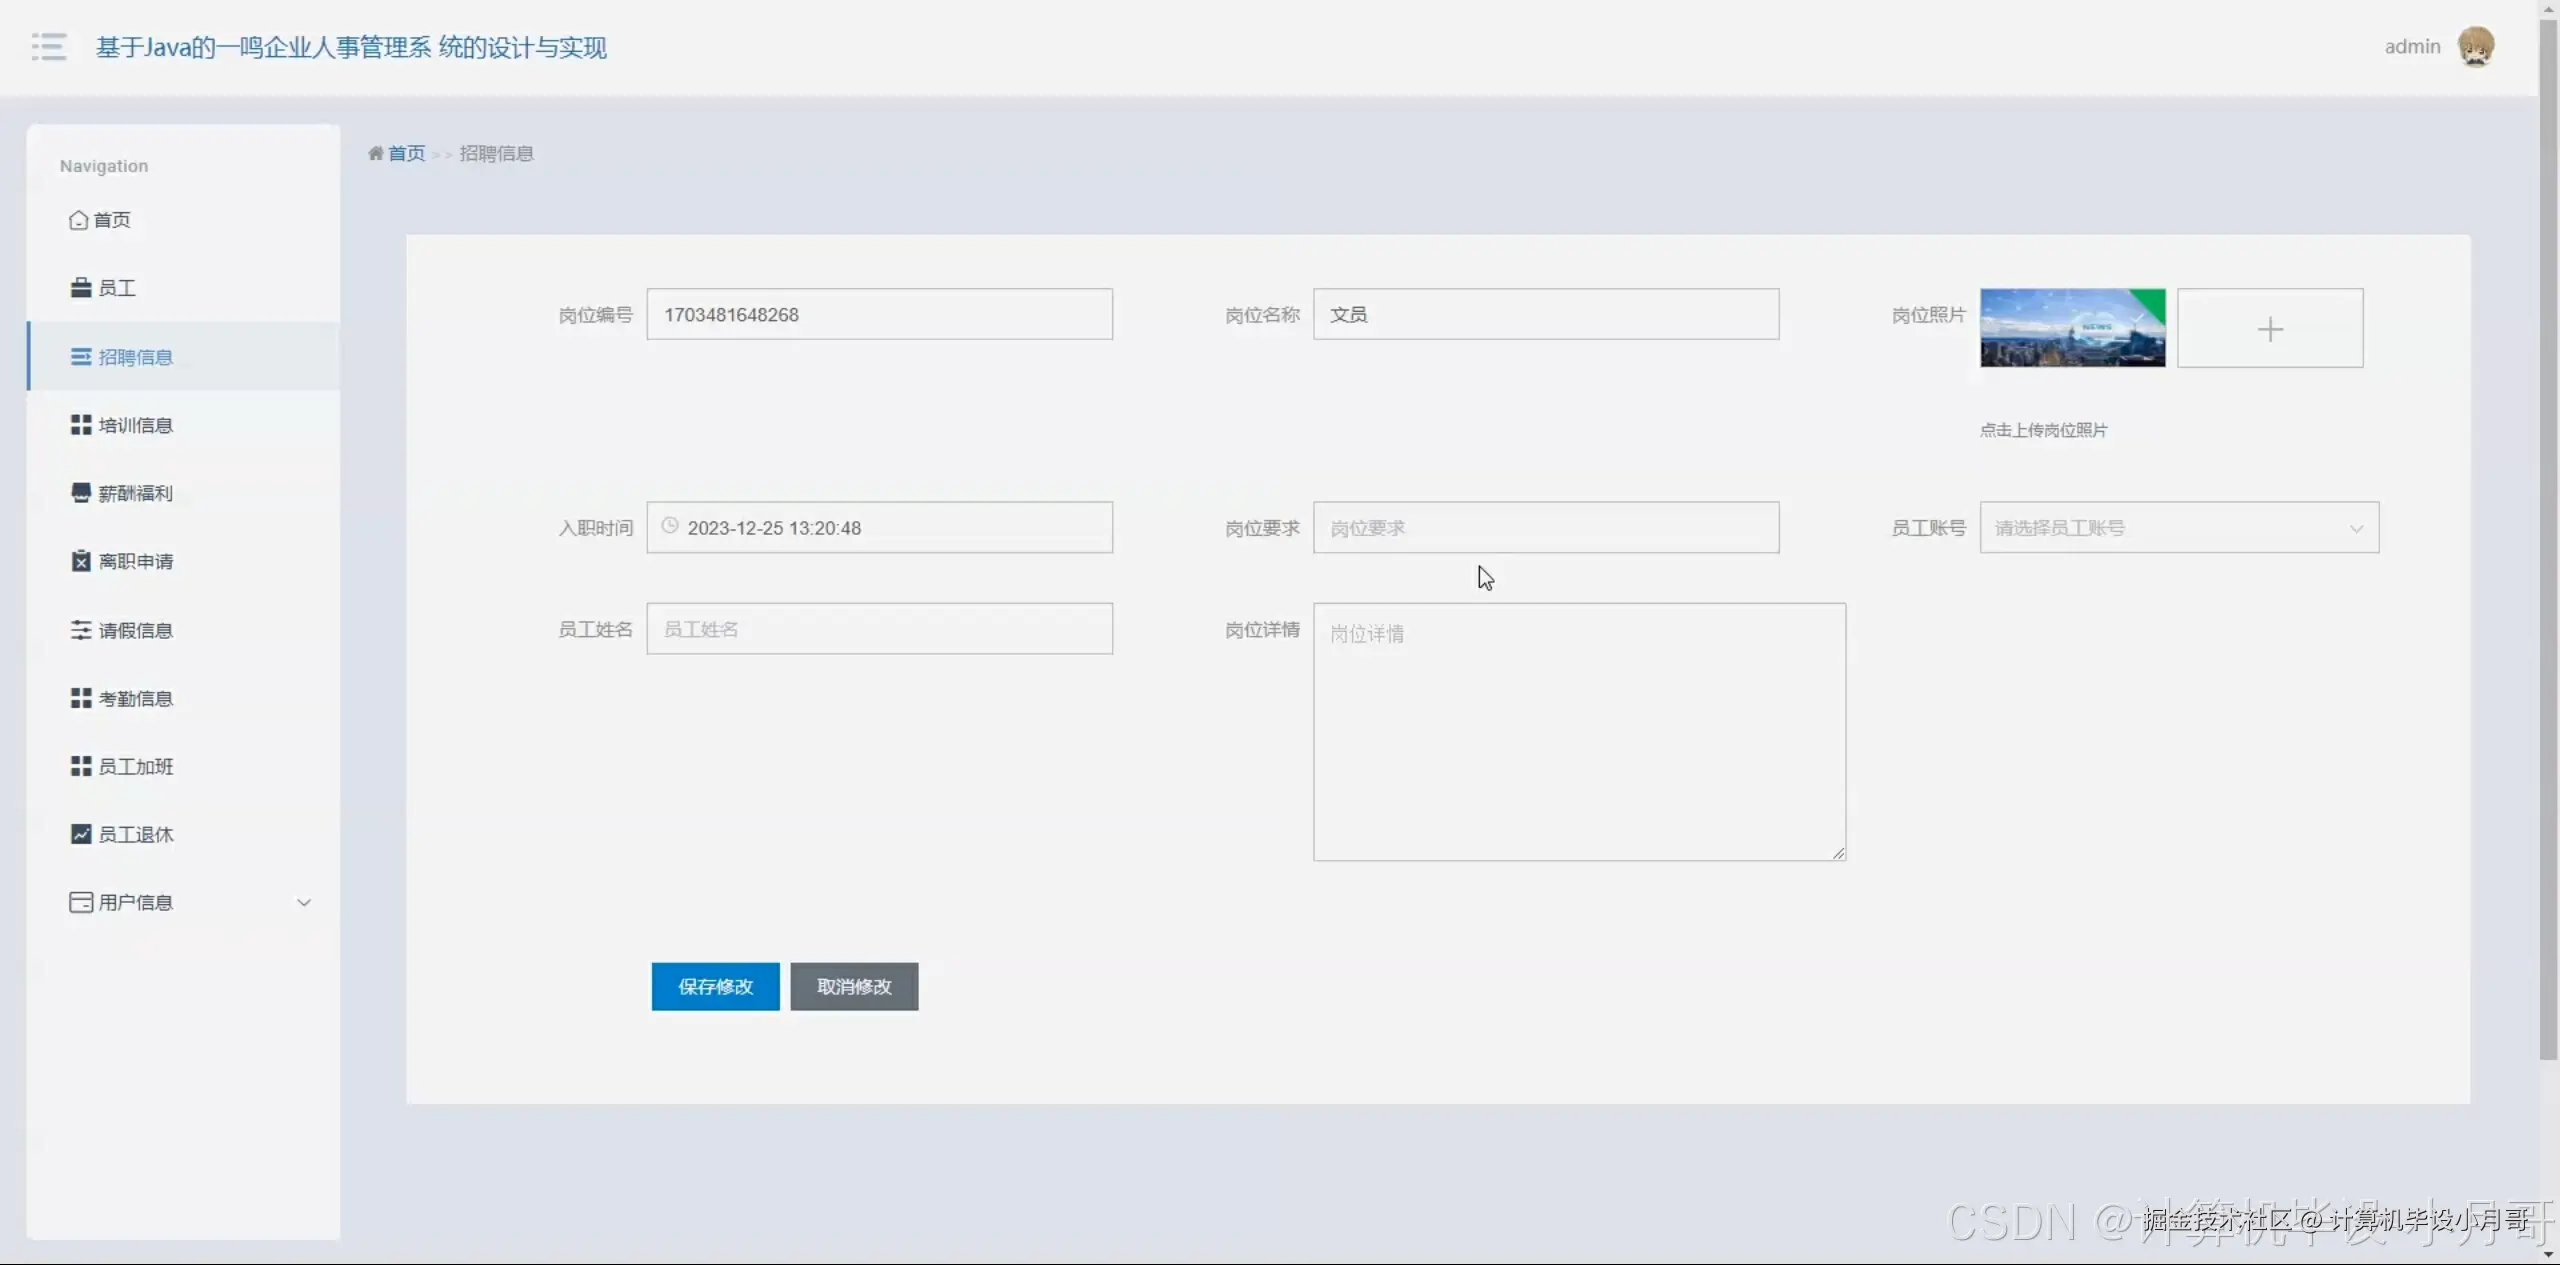Click the 首页 breadcrumb link
Image resolution: width=2560 pixels, height=1265 pixels.
point(406,153)
